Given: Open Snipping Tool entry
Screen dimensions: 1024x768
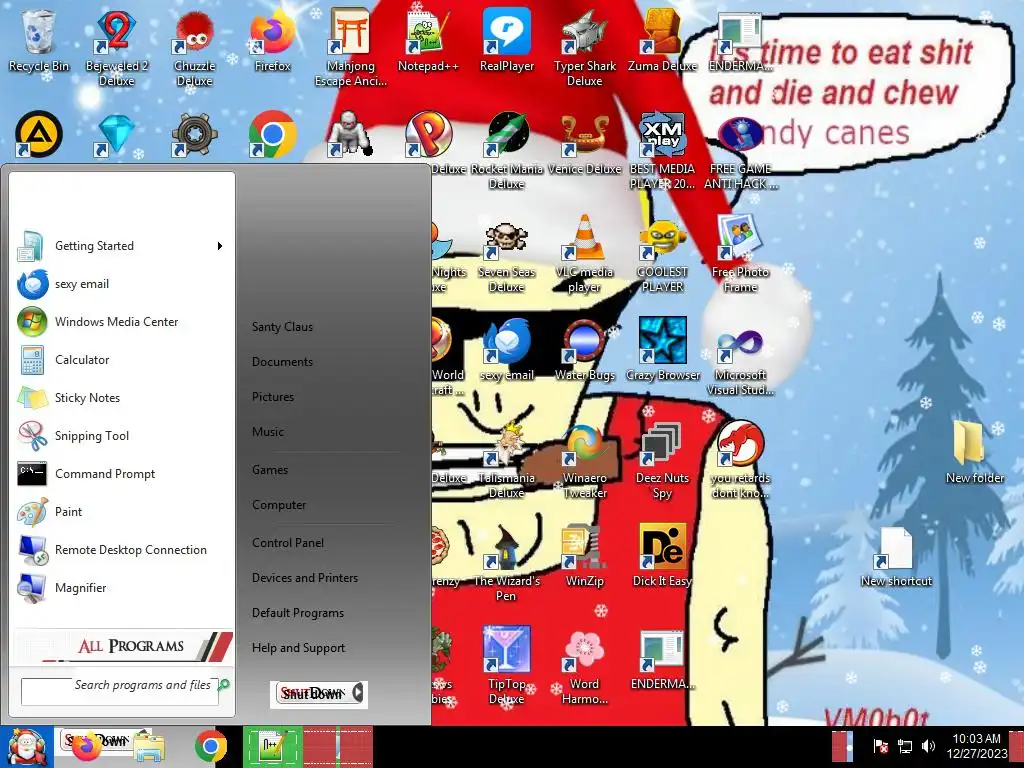Looking at the screenshot, I should (x=121, y=436).
